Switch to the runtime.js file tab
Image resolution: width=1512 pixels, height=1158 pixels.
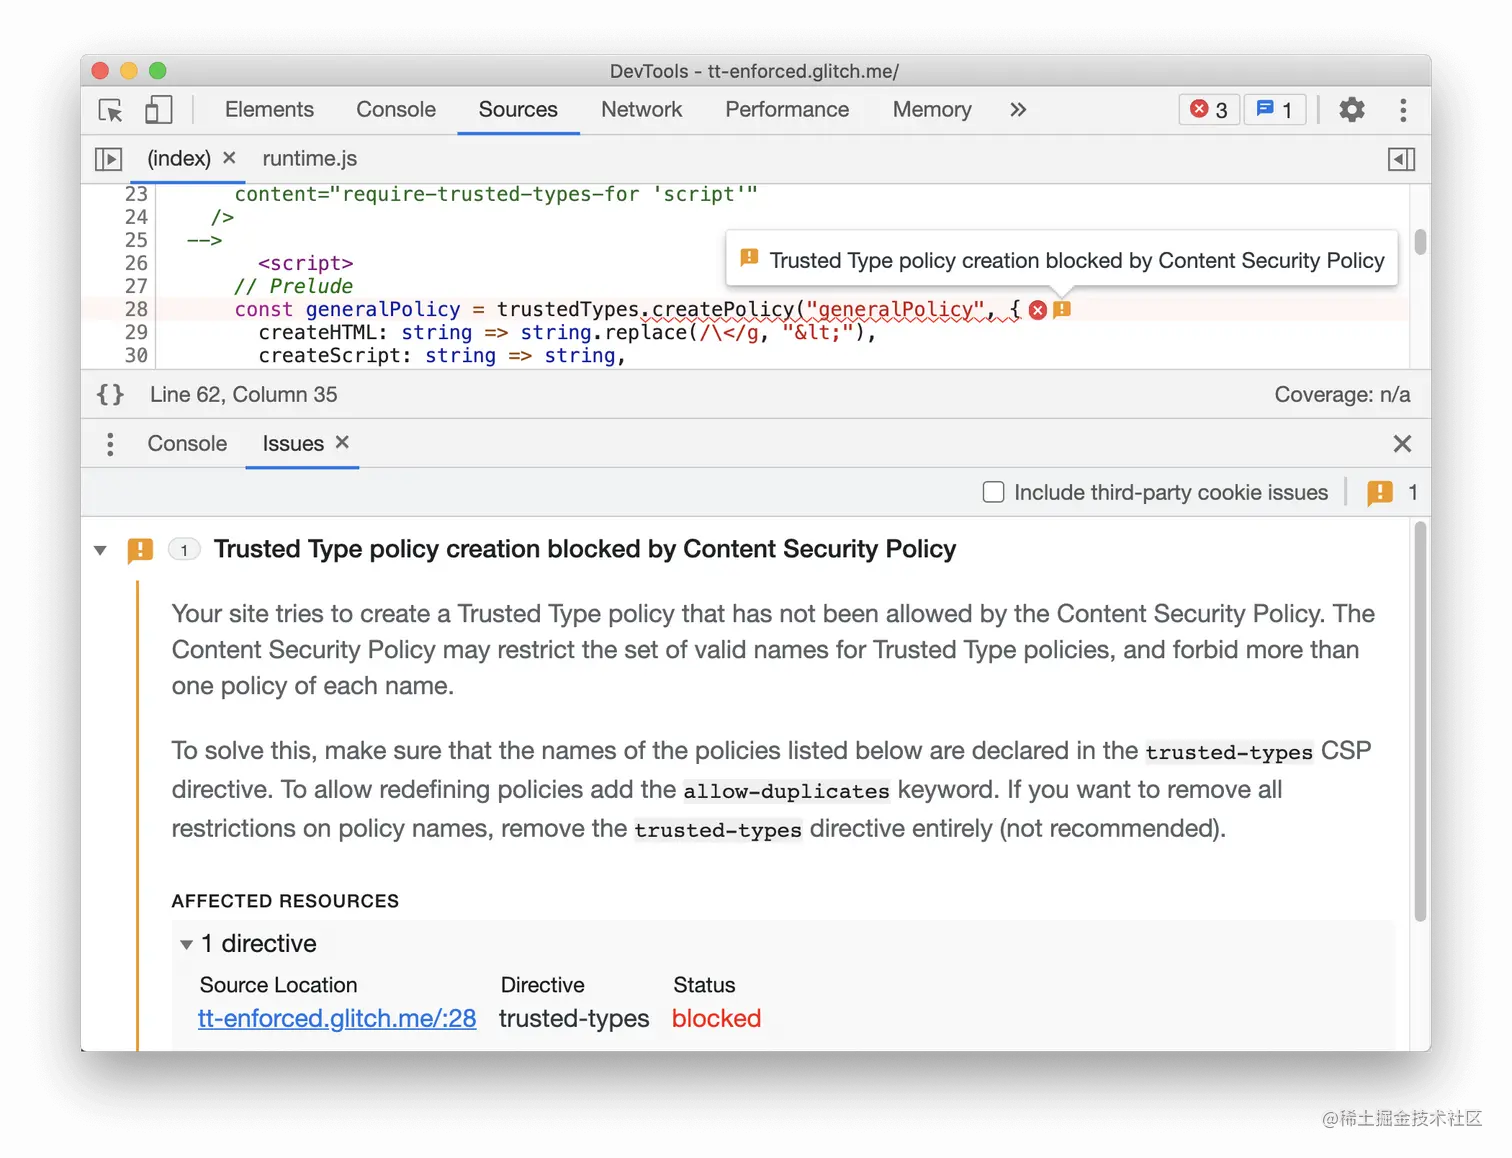click(x=309, y=159)
